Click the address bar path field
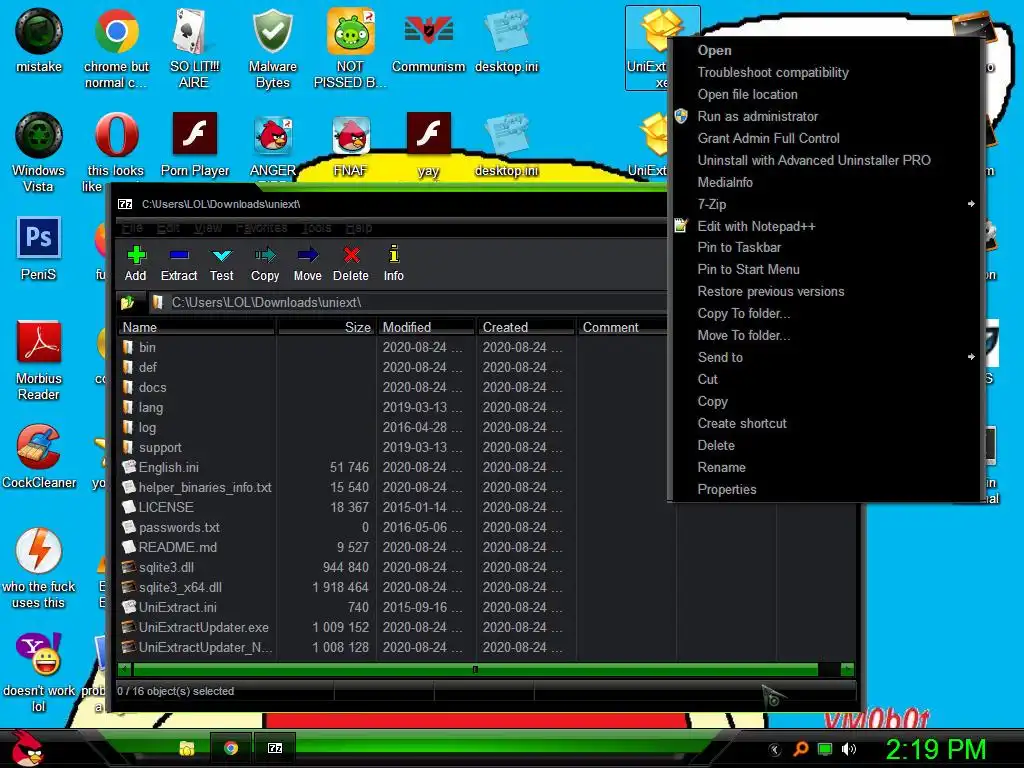 coord(410,302)
